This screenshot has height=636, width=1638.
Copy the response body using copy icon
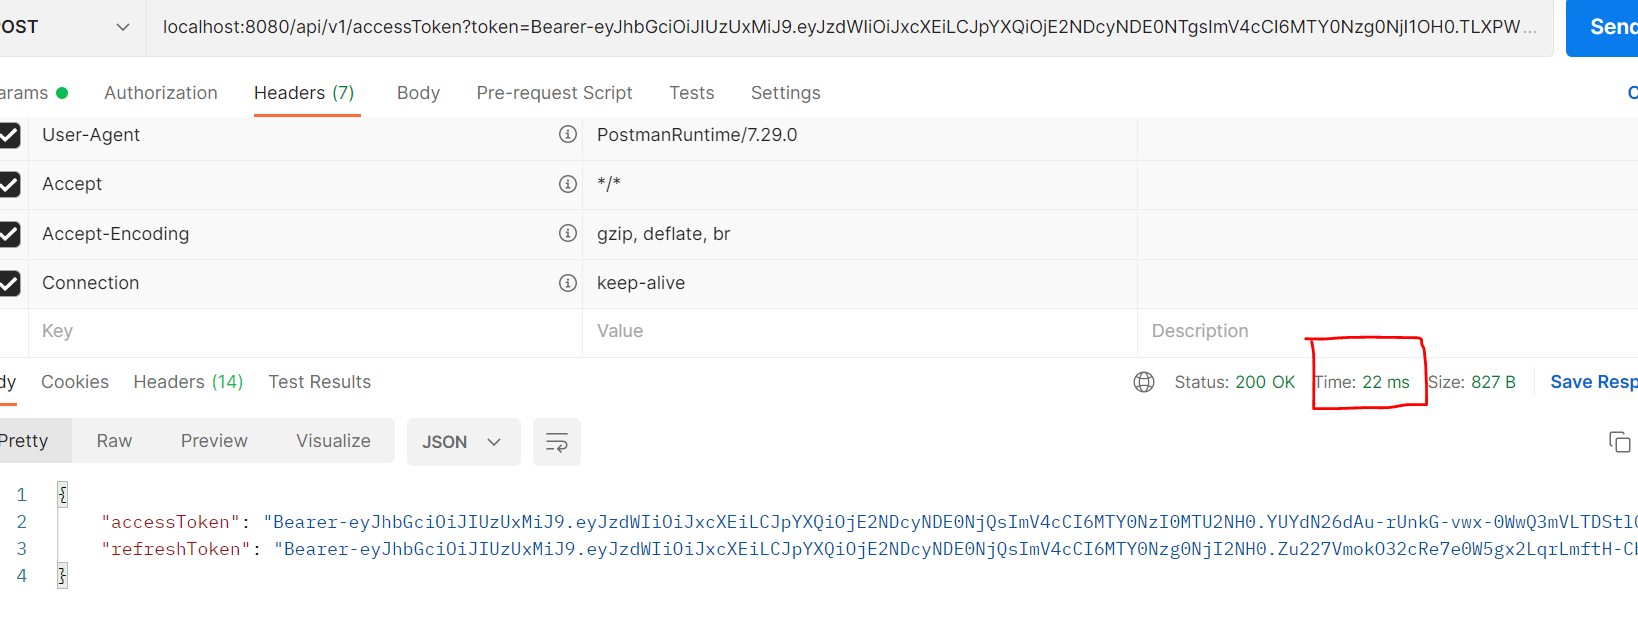pyautogui.click(x=1620, y=441)
